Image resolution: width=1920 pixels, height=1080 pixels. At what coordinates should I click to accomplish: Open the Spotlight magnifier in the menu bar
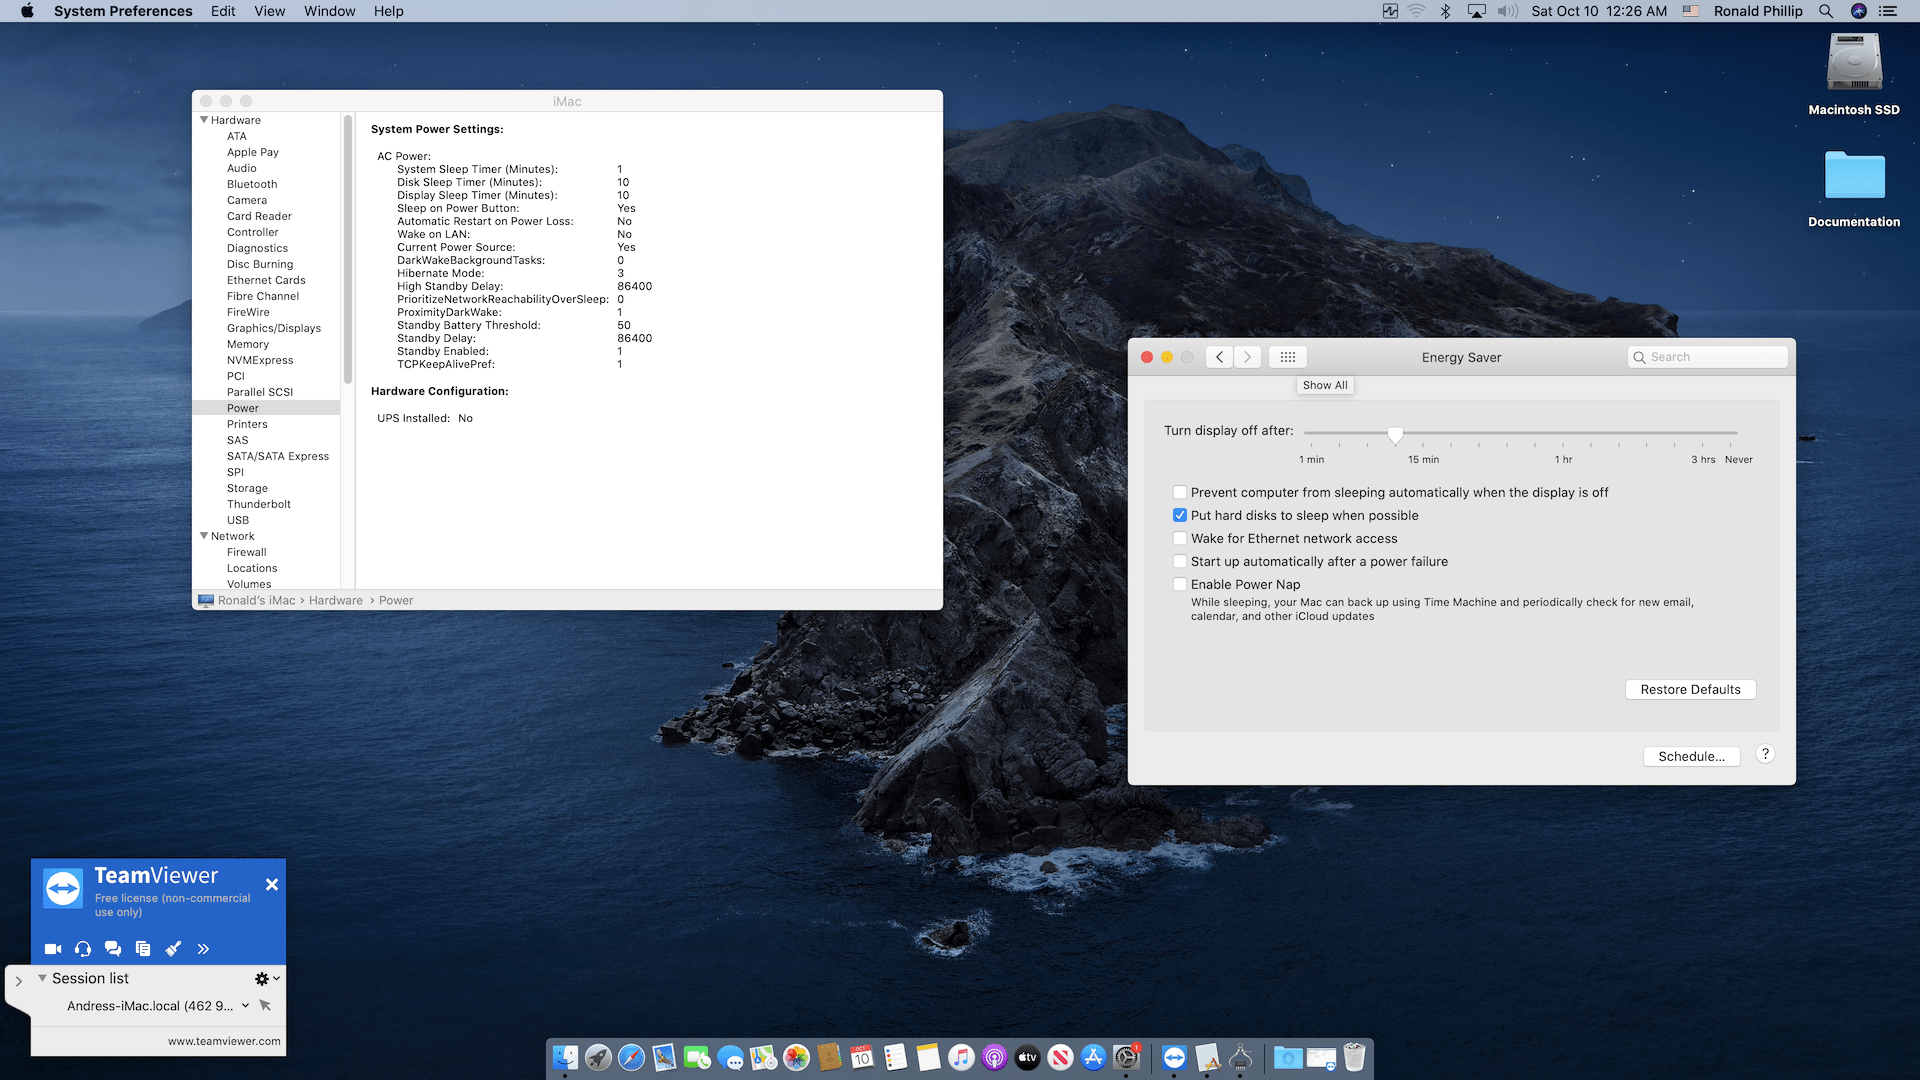coord(1826,11)
